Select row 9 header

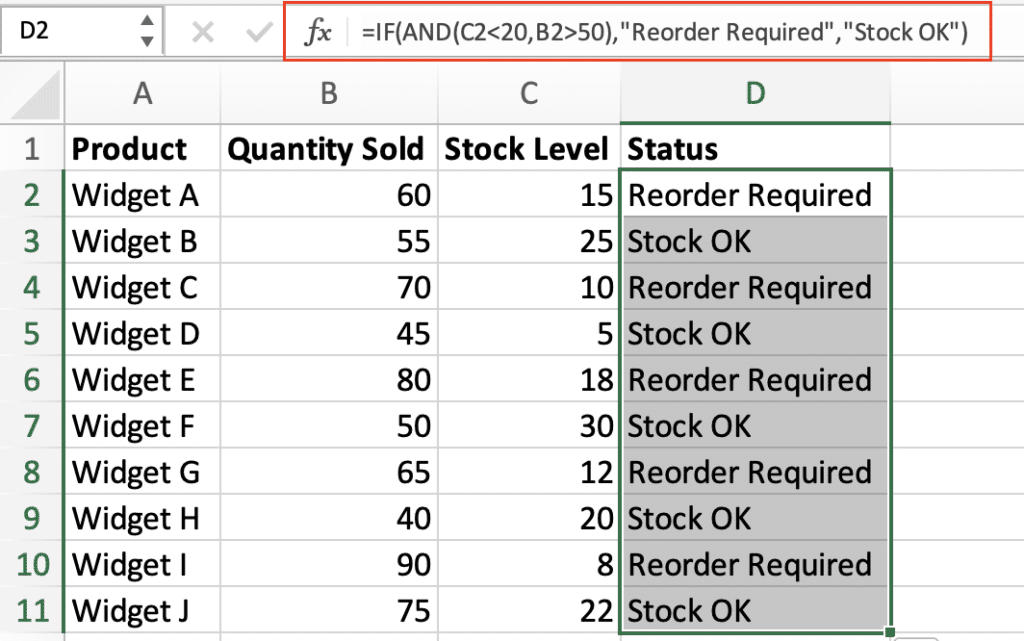tap(31, 518)
